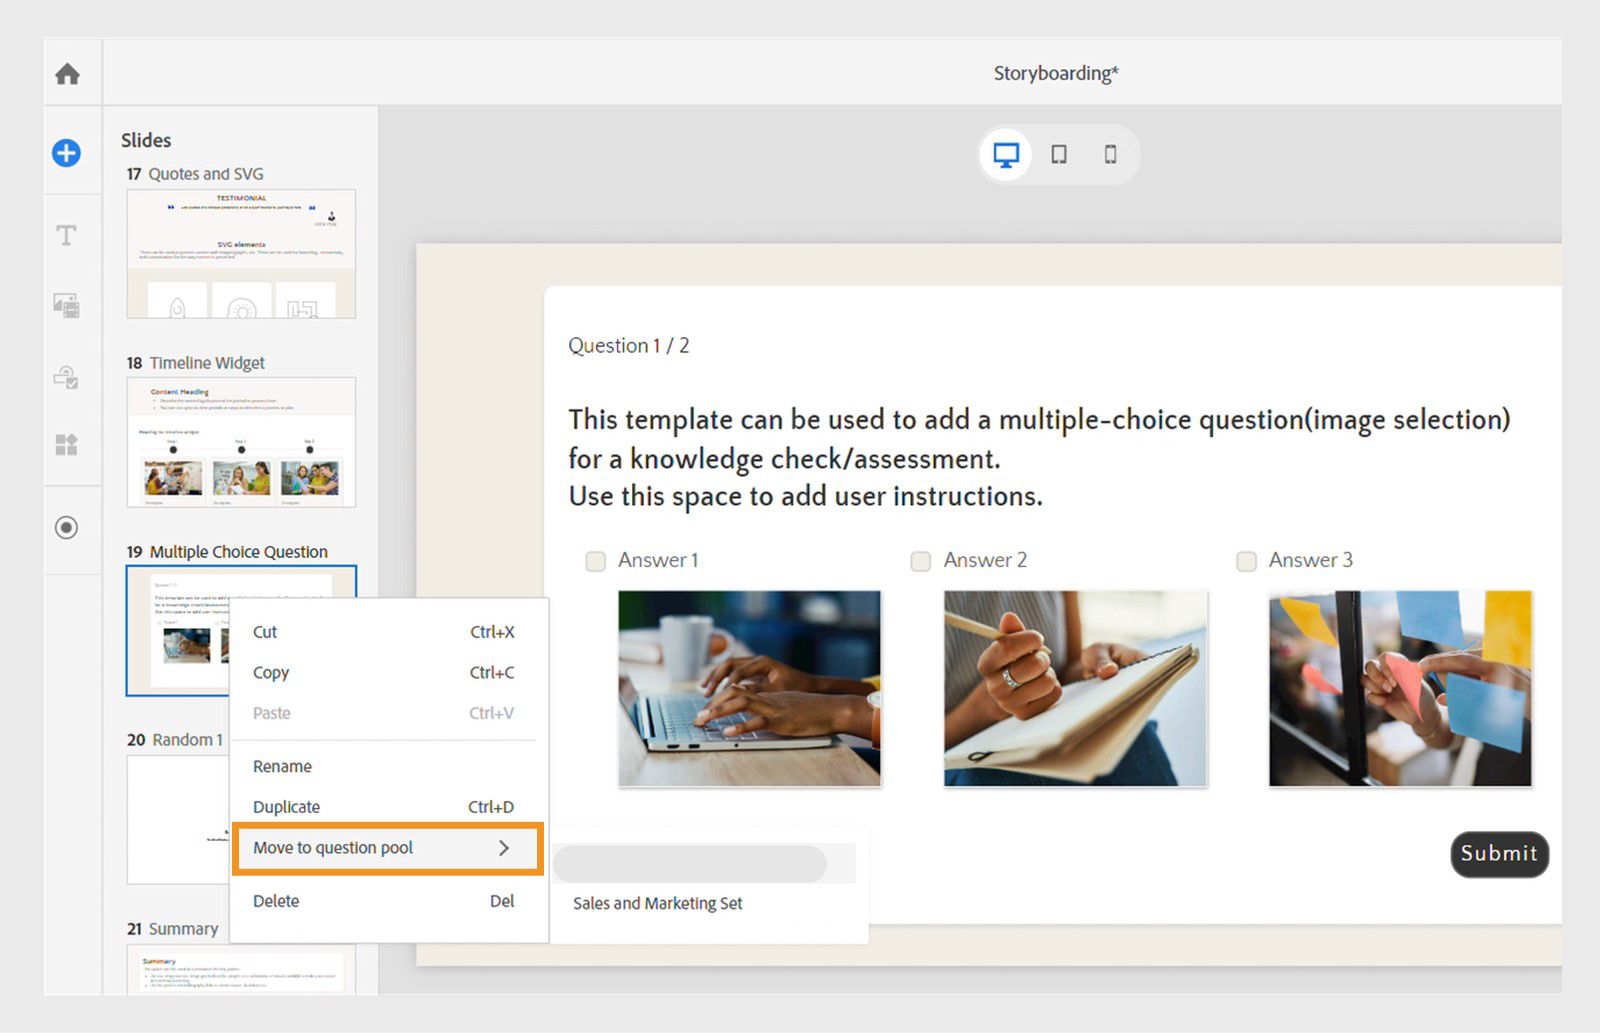
Task: Click the blue Add new slide icon
Action: 65,154
